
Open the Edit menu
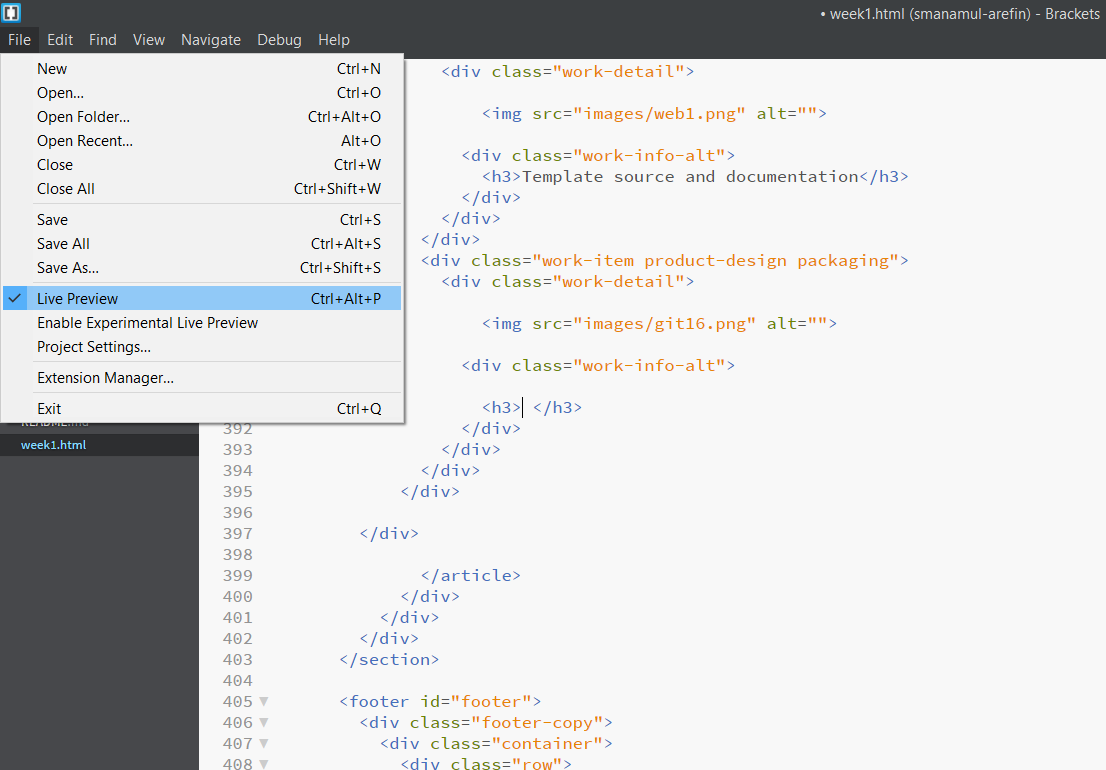60,40
